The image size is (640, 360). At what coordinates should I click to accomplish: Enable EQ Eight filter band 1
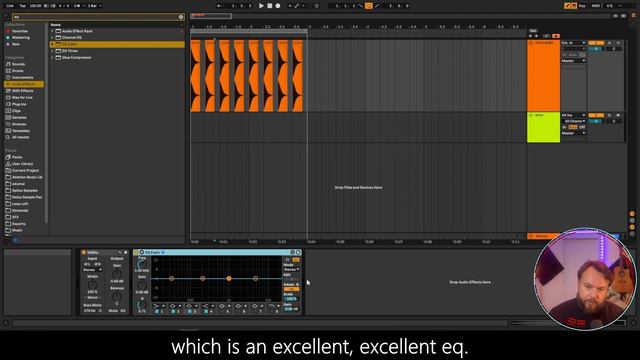[x=157, y=311]
